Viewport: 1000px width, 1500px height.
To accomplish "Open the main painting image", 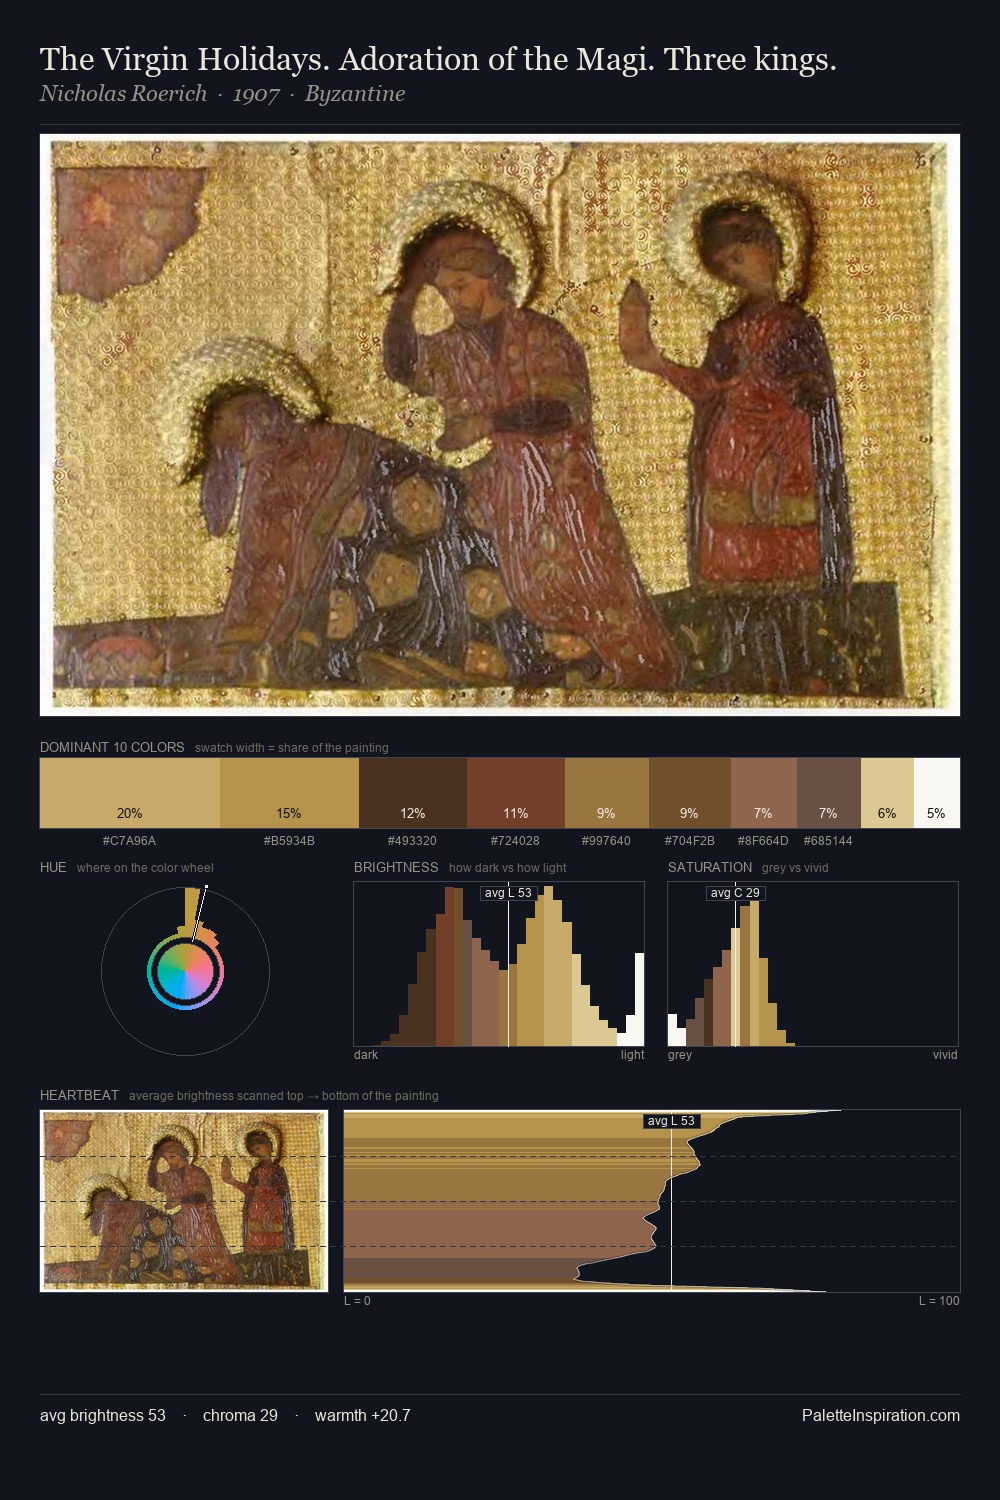I will (500, 425).
